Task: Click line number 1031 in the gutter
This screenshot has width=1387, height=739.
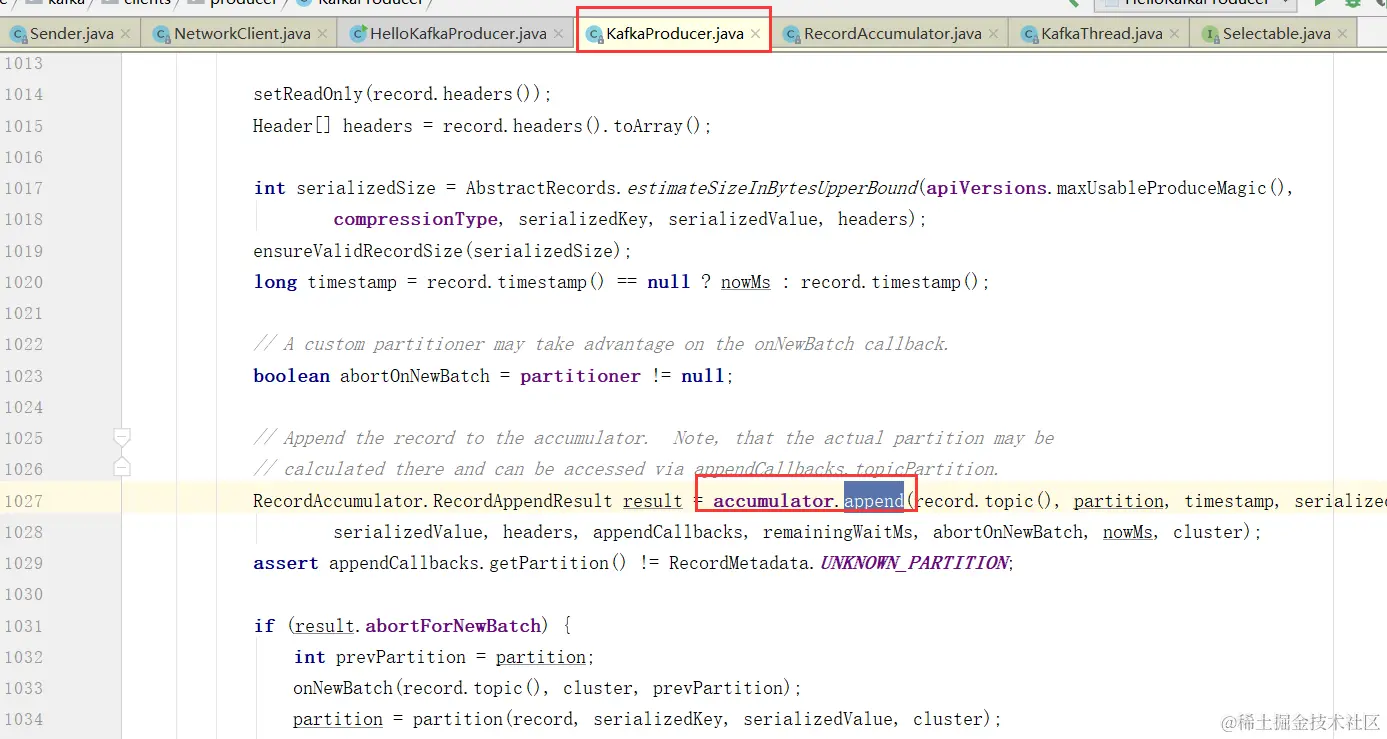Action: [23, 626]
